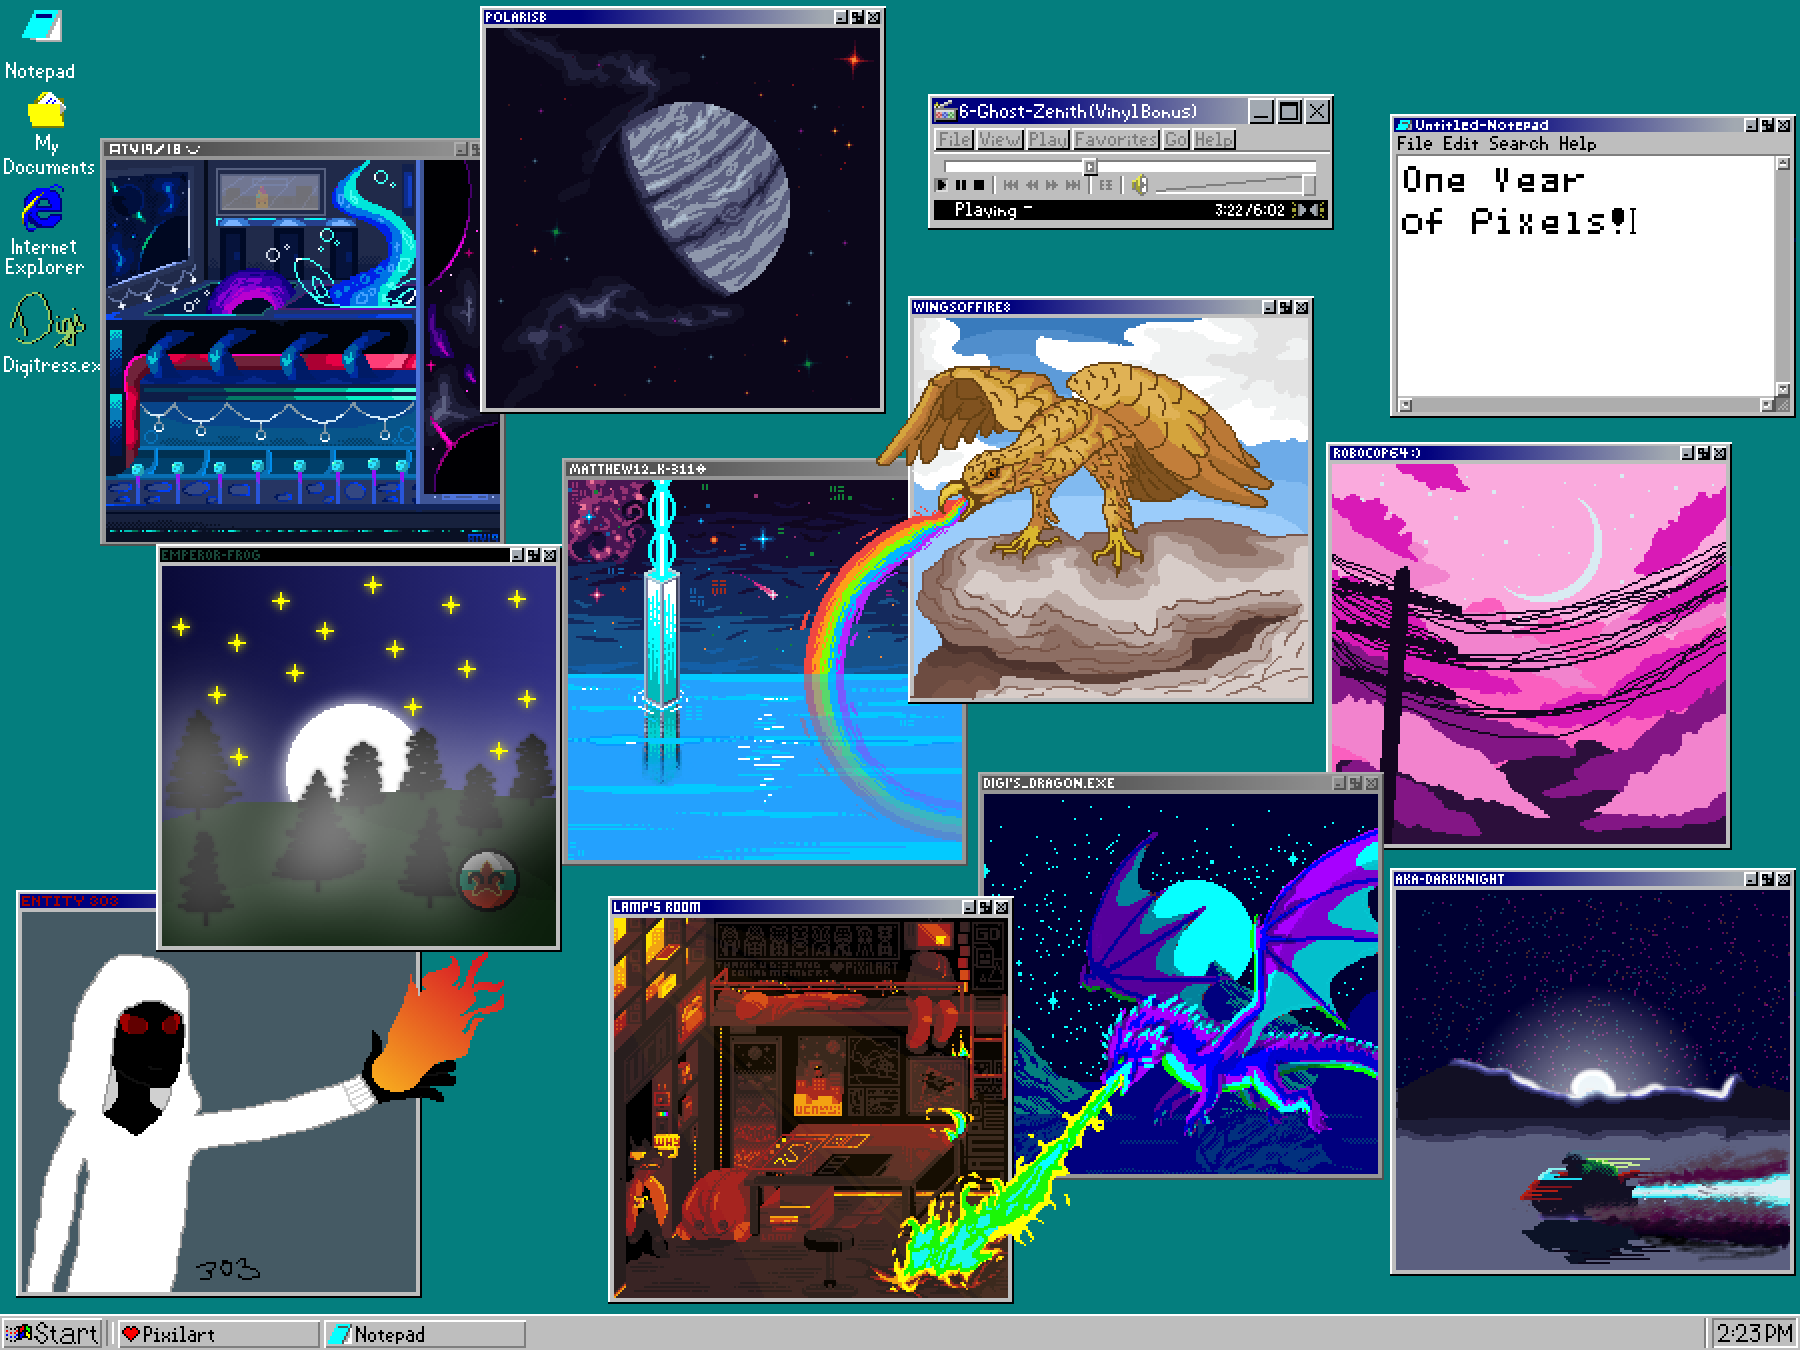Screen dimensions: 1800x1350
Task: Click the media player seek bar thumb
Action: pyautogui.click(x=1090, y=166)
